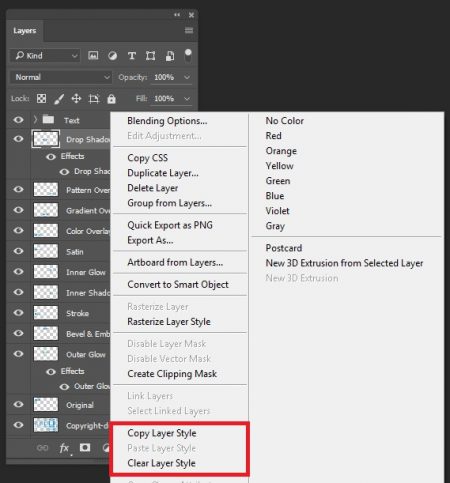This screenshot has width=450, height=483.
Task: Hide the Stroke layer
Action: 18,313
